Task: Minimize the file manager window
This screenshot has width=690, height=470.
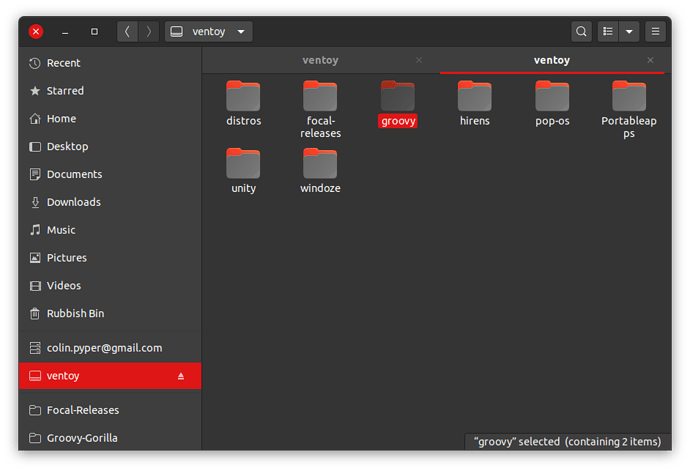Action: tap(65, 32)
